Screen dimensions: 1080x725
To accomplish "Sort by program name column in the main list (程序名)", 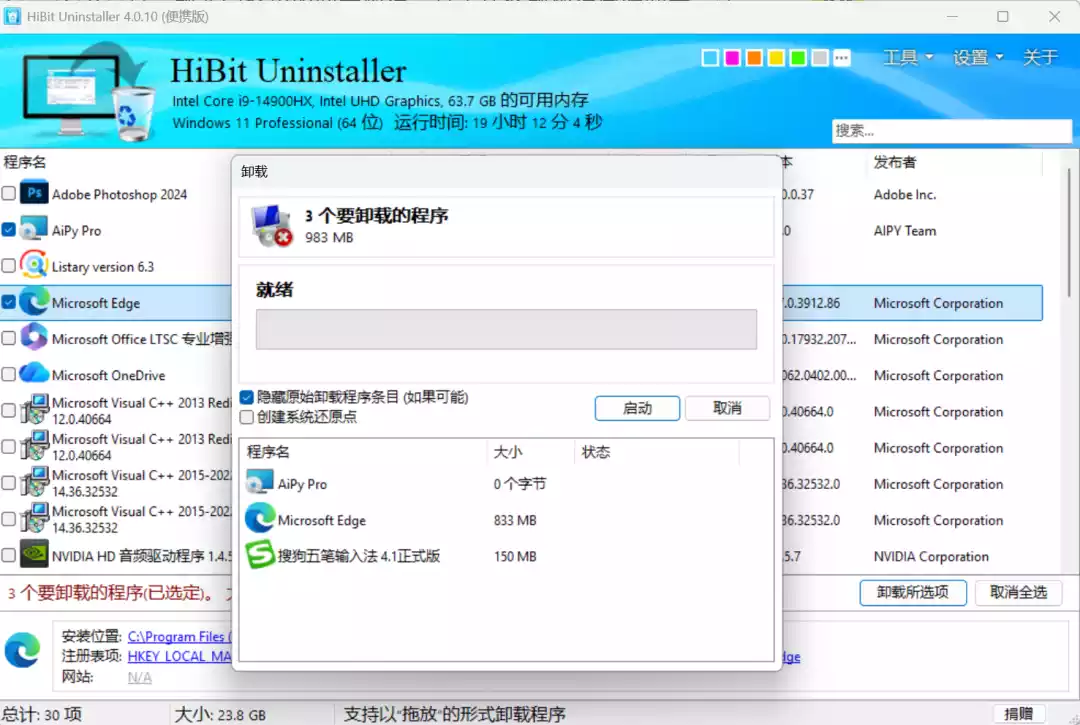I will click(25, 162).
